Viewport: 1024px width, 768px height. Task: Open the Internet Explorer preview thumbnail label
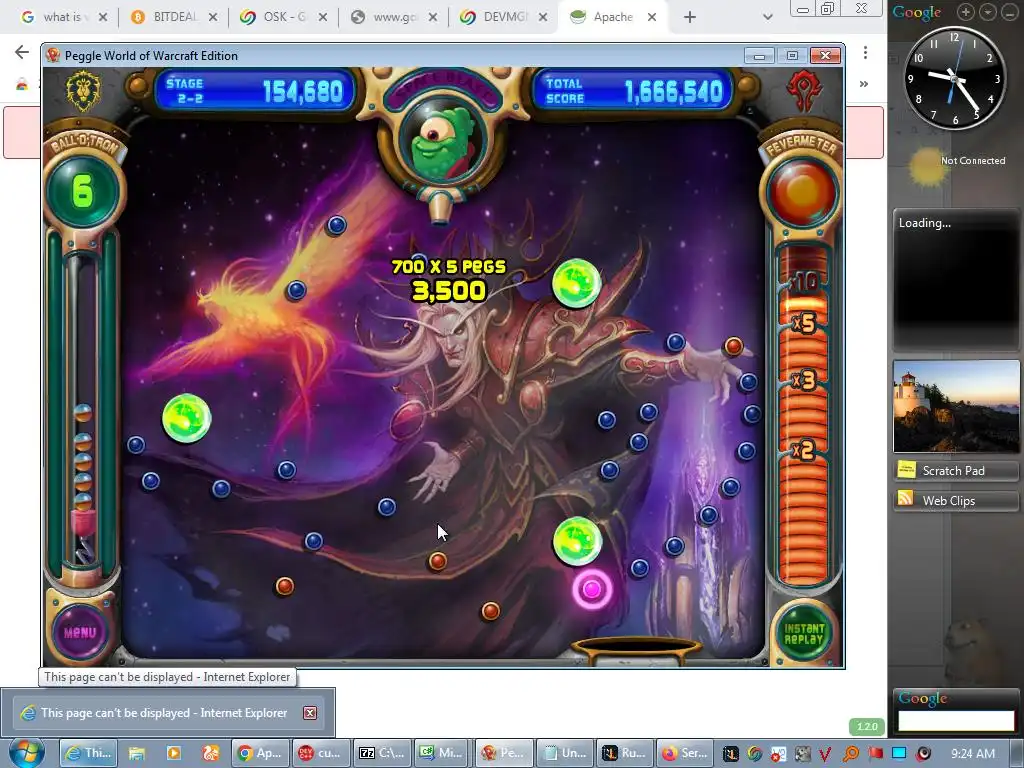tap(164, 712)
